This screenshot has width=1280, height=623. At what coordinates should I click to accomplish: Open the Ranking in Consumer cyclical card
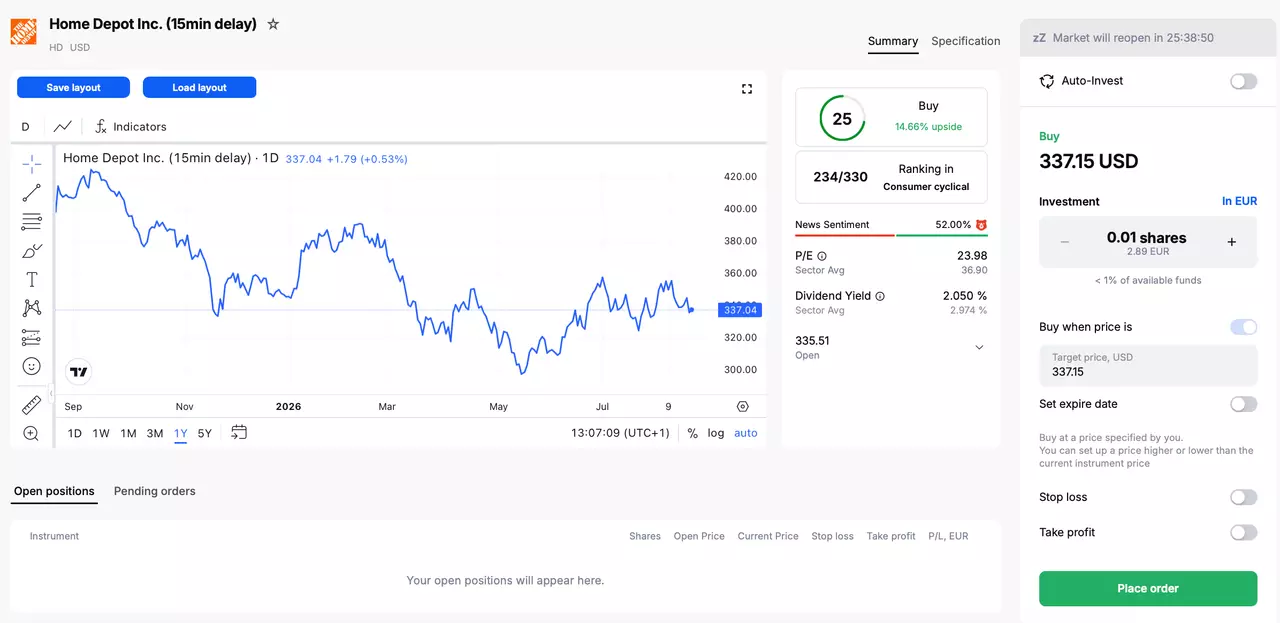coord(891,177)
